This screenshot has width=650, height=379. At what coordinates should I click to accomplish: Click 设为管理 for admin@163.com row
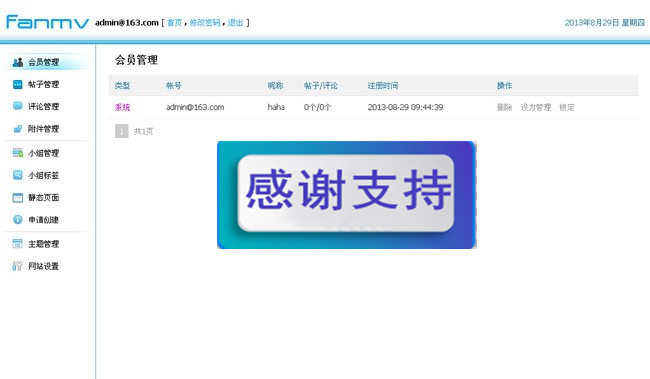pyautogui.click(x=536, y=107)
